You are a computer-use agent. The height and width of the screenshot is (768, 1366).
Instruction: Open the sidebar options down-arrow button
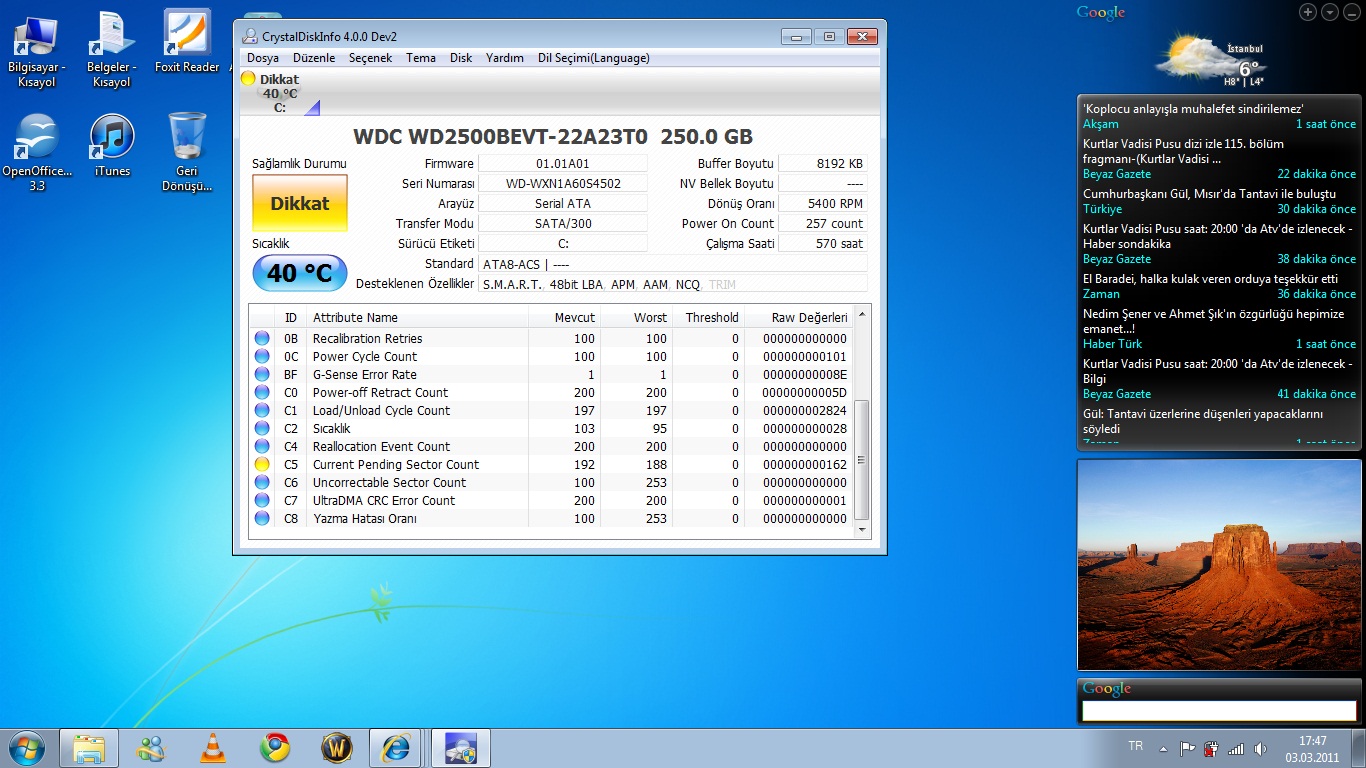tap(1329, 12)
